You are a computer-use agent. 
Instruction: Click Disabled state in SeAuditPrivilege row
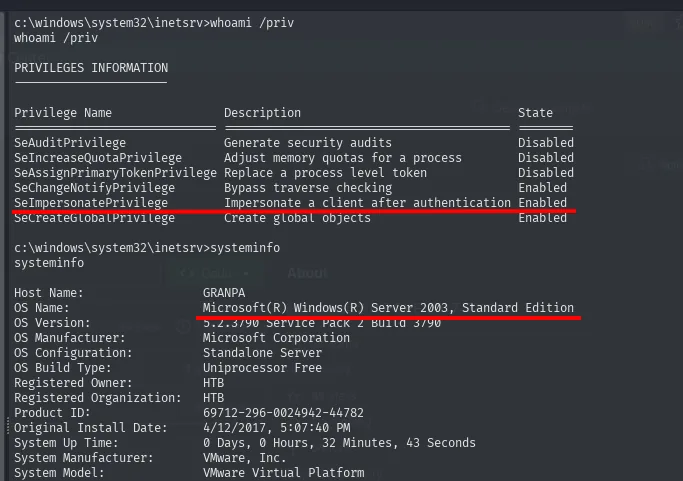pyautogui.click(x=546, y=143)
